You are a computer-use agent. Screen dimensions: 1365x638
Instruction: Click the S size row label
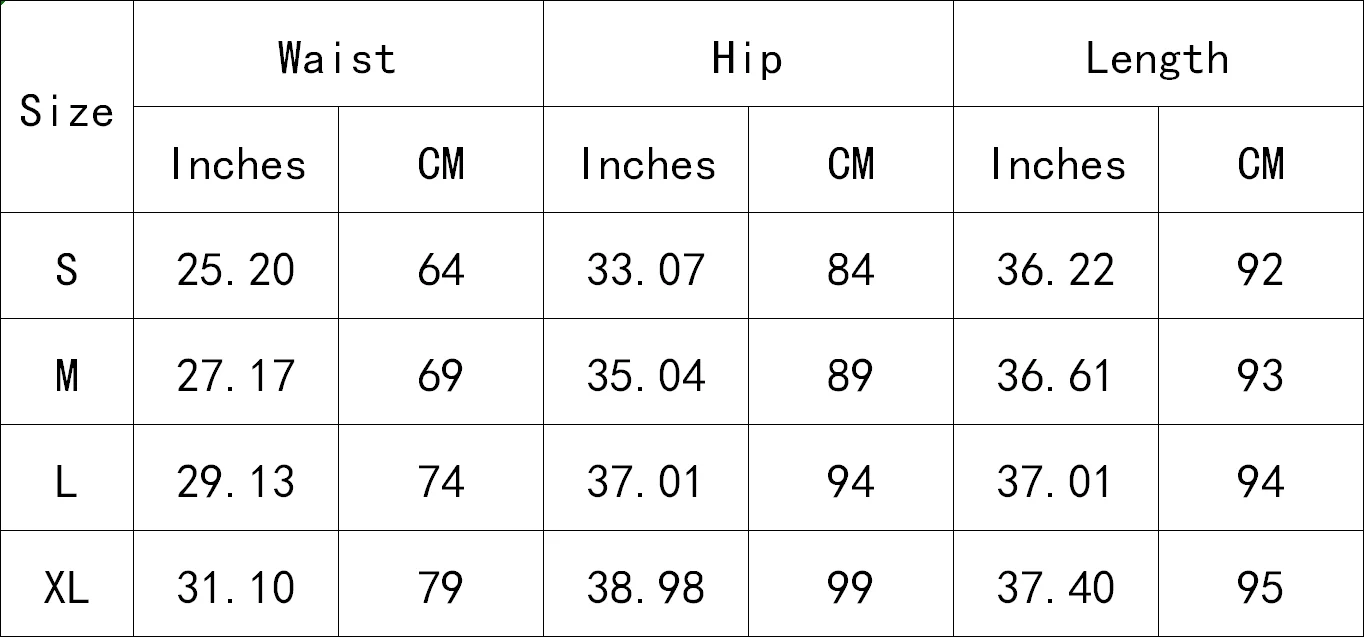[x=66, y=266]
